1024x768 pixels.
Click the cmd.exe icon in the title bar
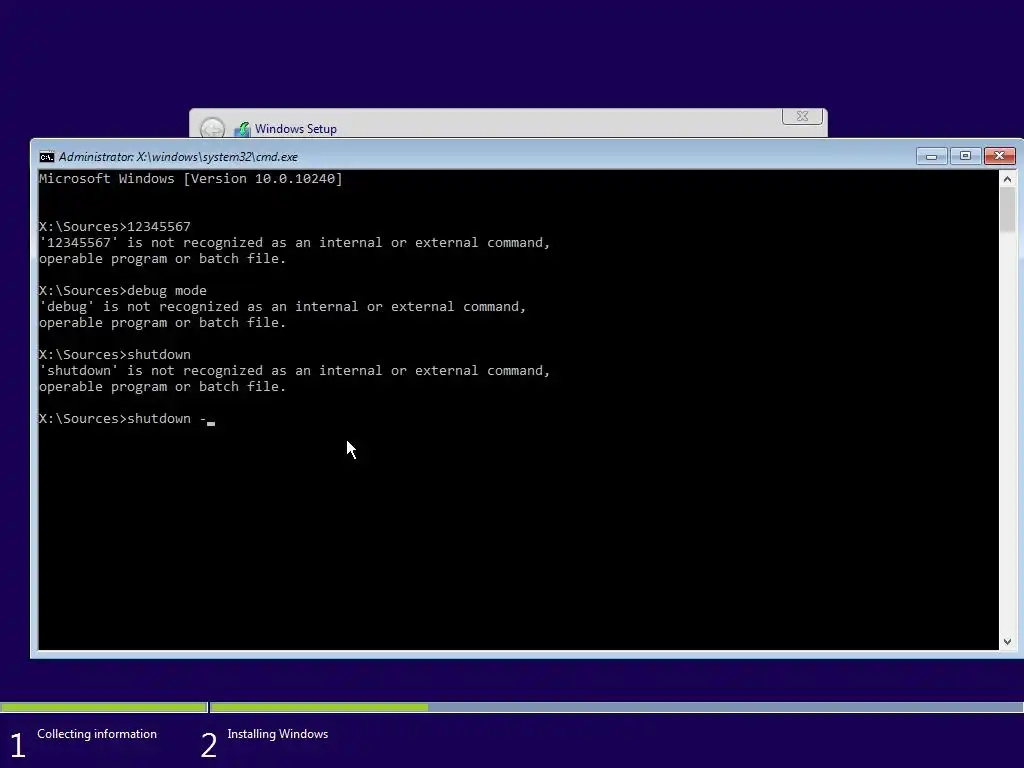click(46, 157)
